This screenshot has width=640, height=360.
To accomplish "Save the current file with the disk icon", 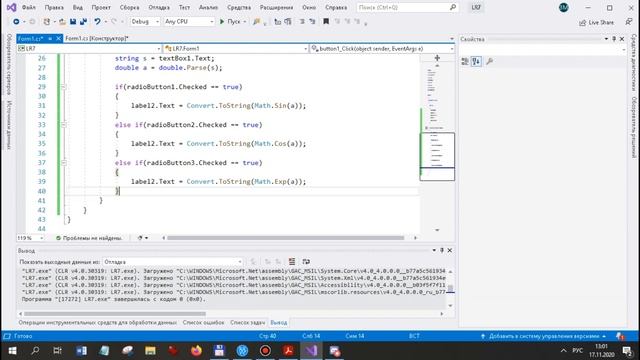I will coord(73,22).
